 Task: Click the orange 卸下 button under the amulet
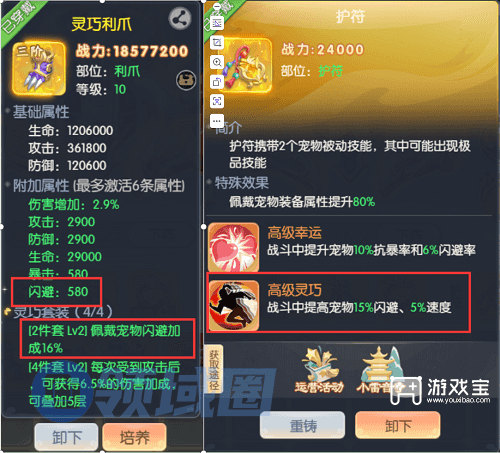click(398, 425)
